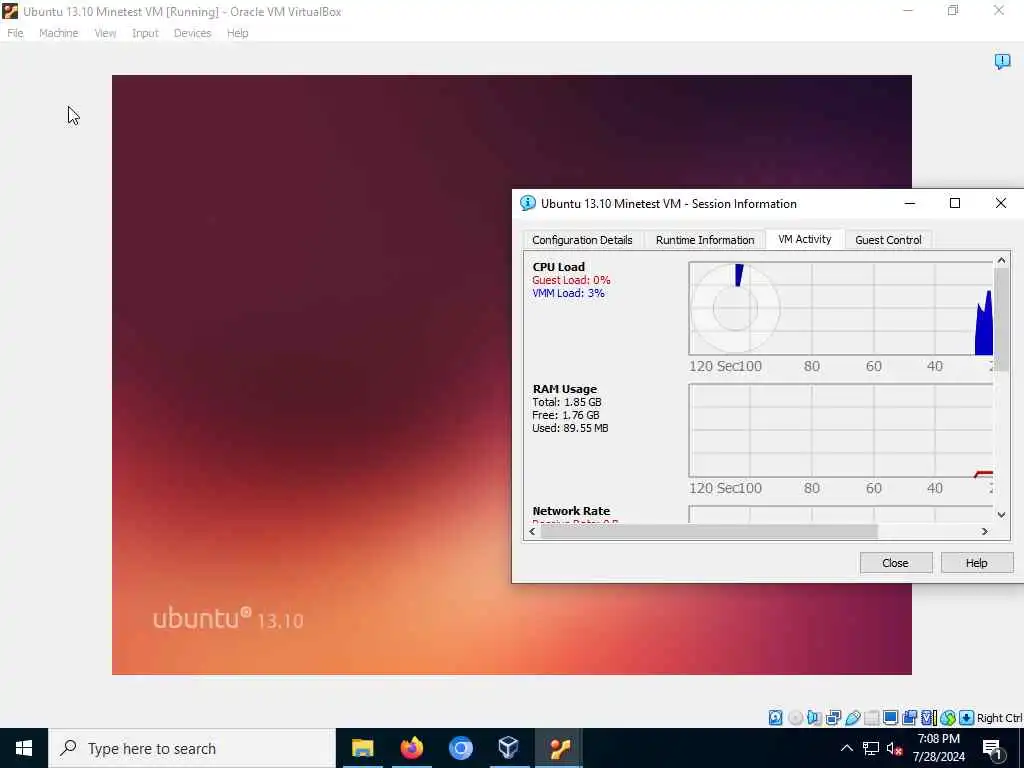The height and width of the screenshot is (768, 1024).
Task: Open the Machine menu
Action: point(59,33)
